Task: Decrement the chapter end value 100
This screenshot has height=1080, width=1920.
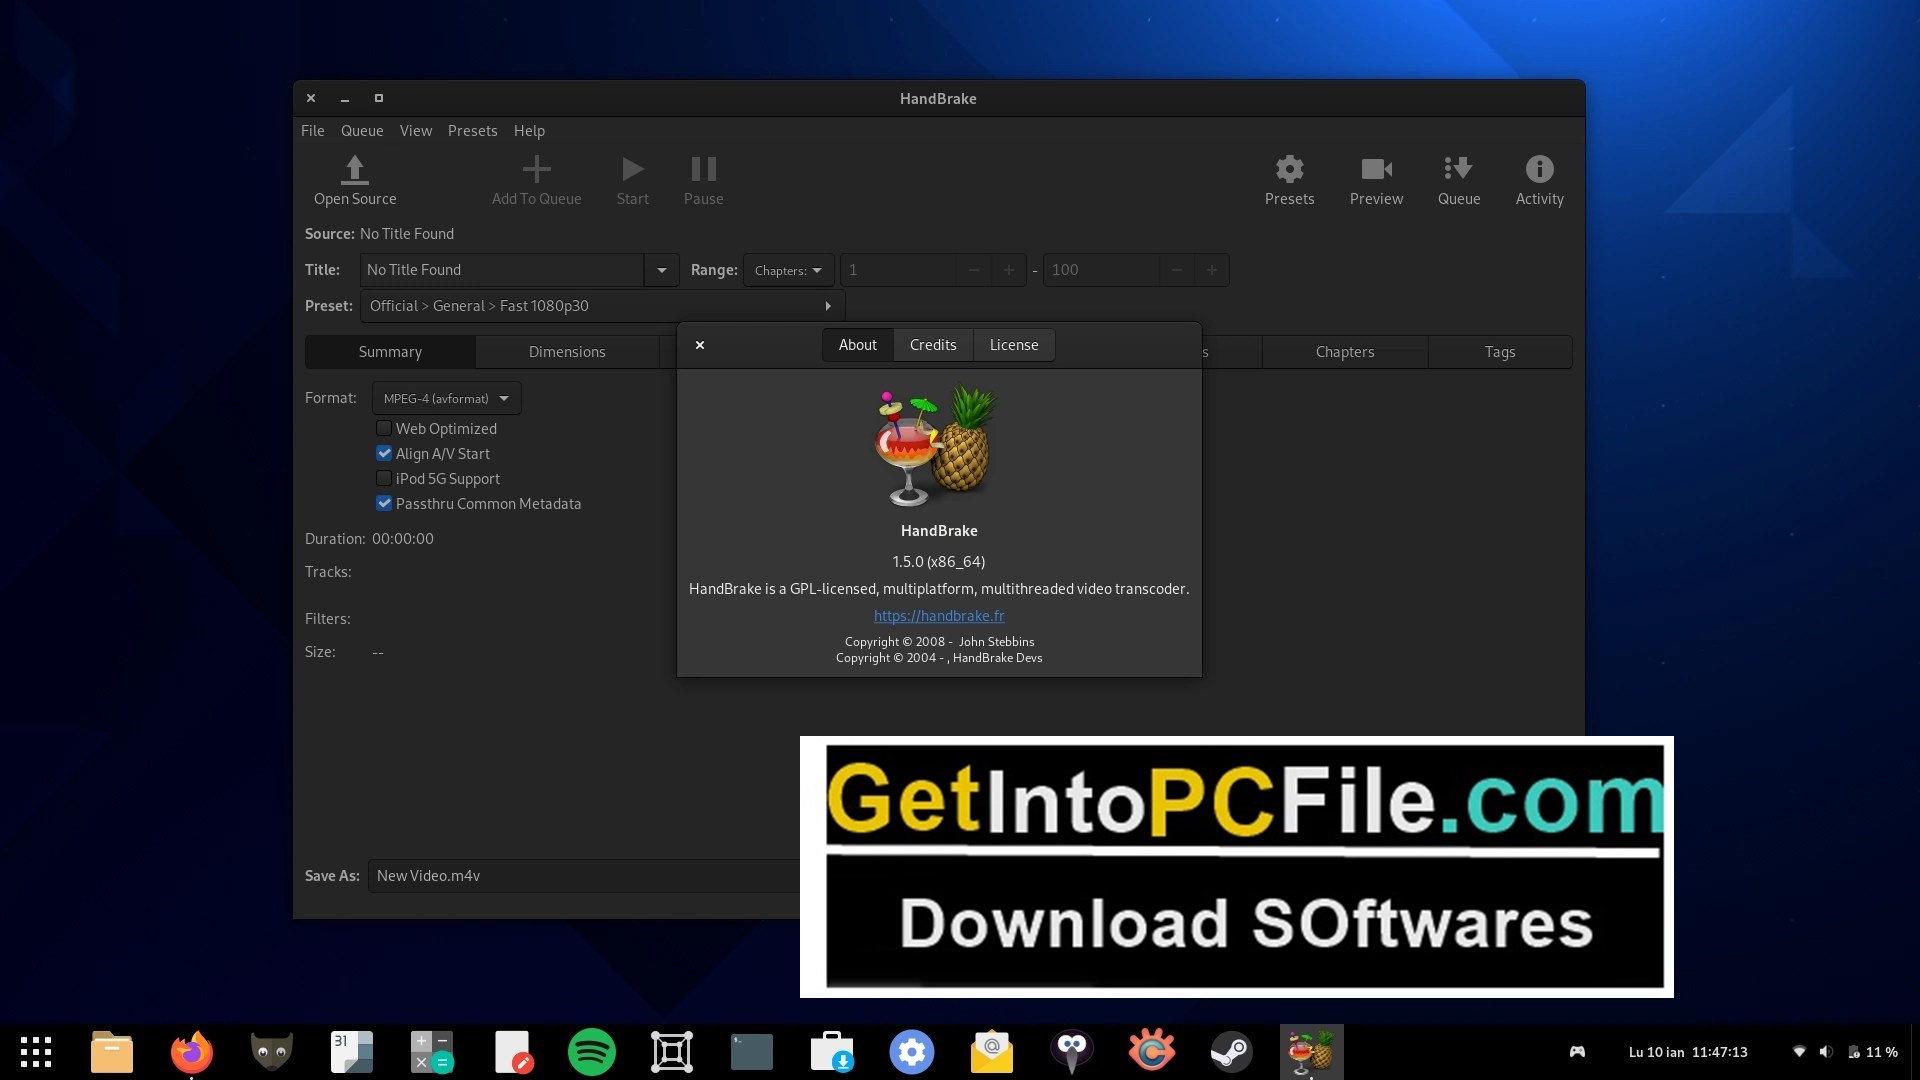Action: pyautogui.click(x=1177, y=270)
